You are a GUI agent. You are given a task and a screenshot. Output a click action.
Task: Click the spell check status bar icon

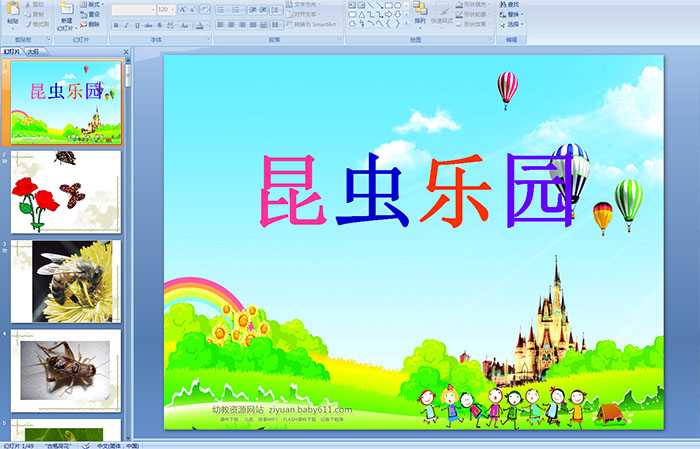pyautogui.click(x=86, y=445)
